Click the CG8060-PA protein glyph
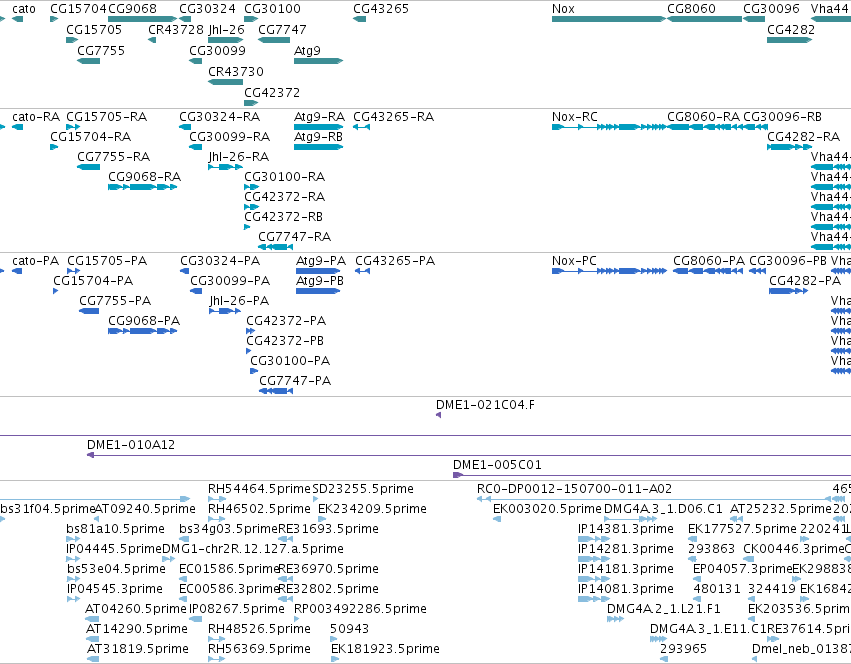This screenshot has width=851, height=664. click(x=708, y=271)
